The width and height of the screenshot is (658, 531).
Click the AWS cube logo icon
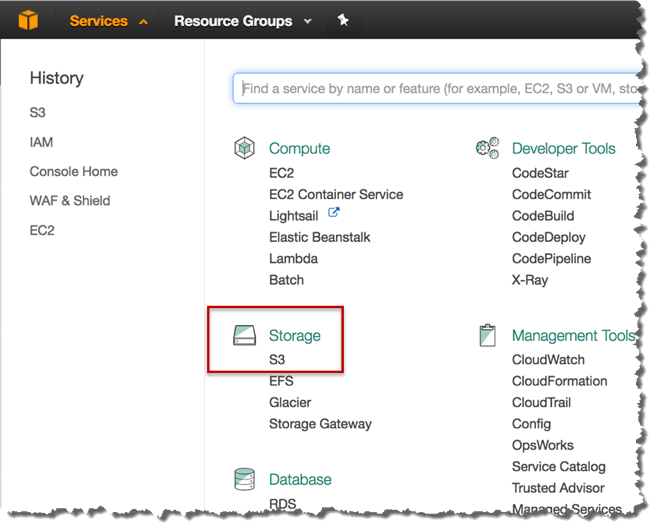(28, 20)
